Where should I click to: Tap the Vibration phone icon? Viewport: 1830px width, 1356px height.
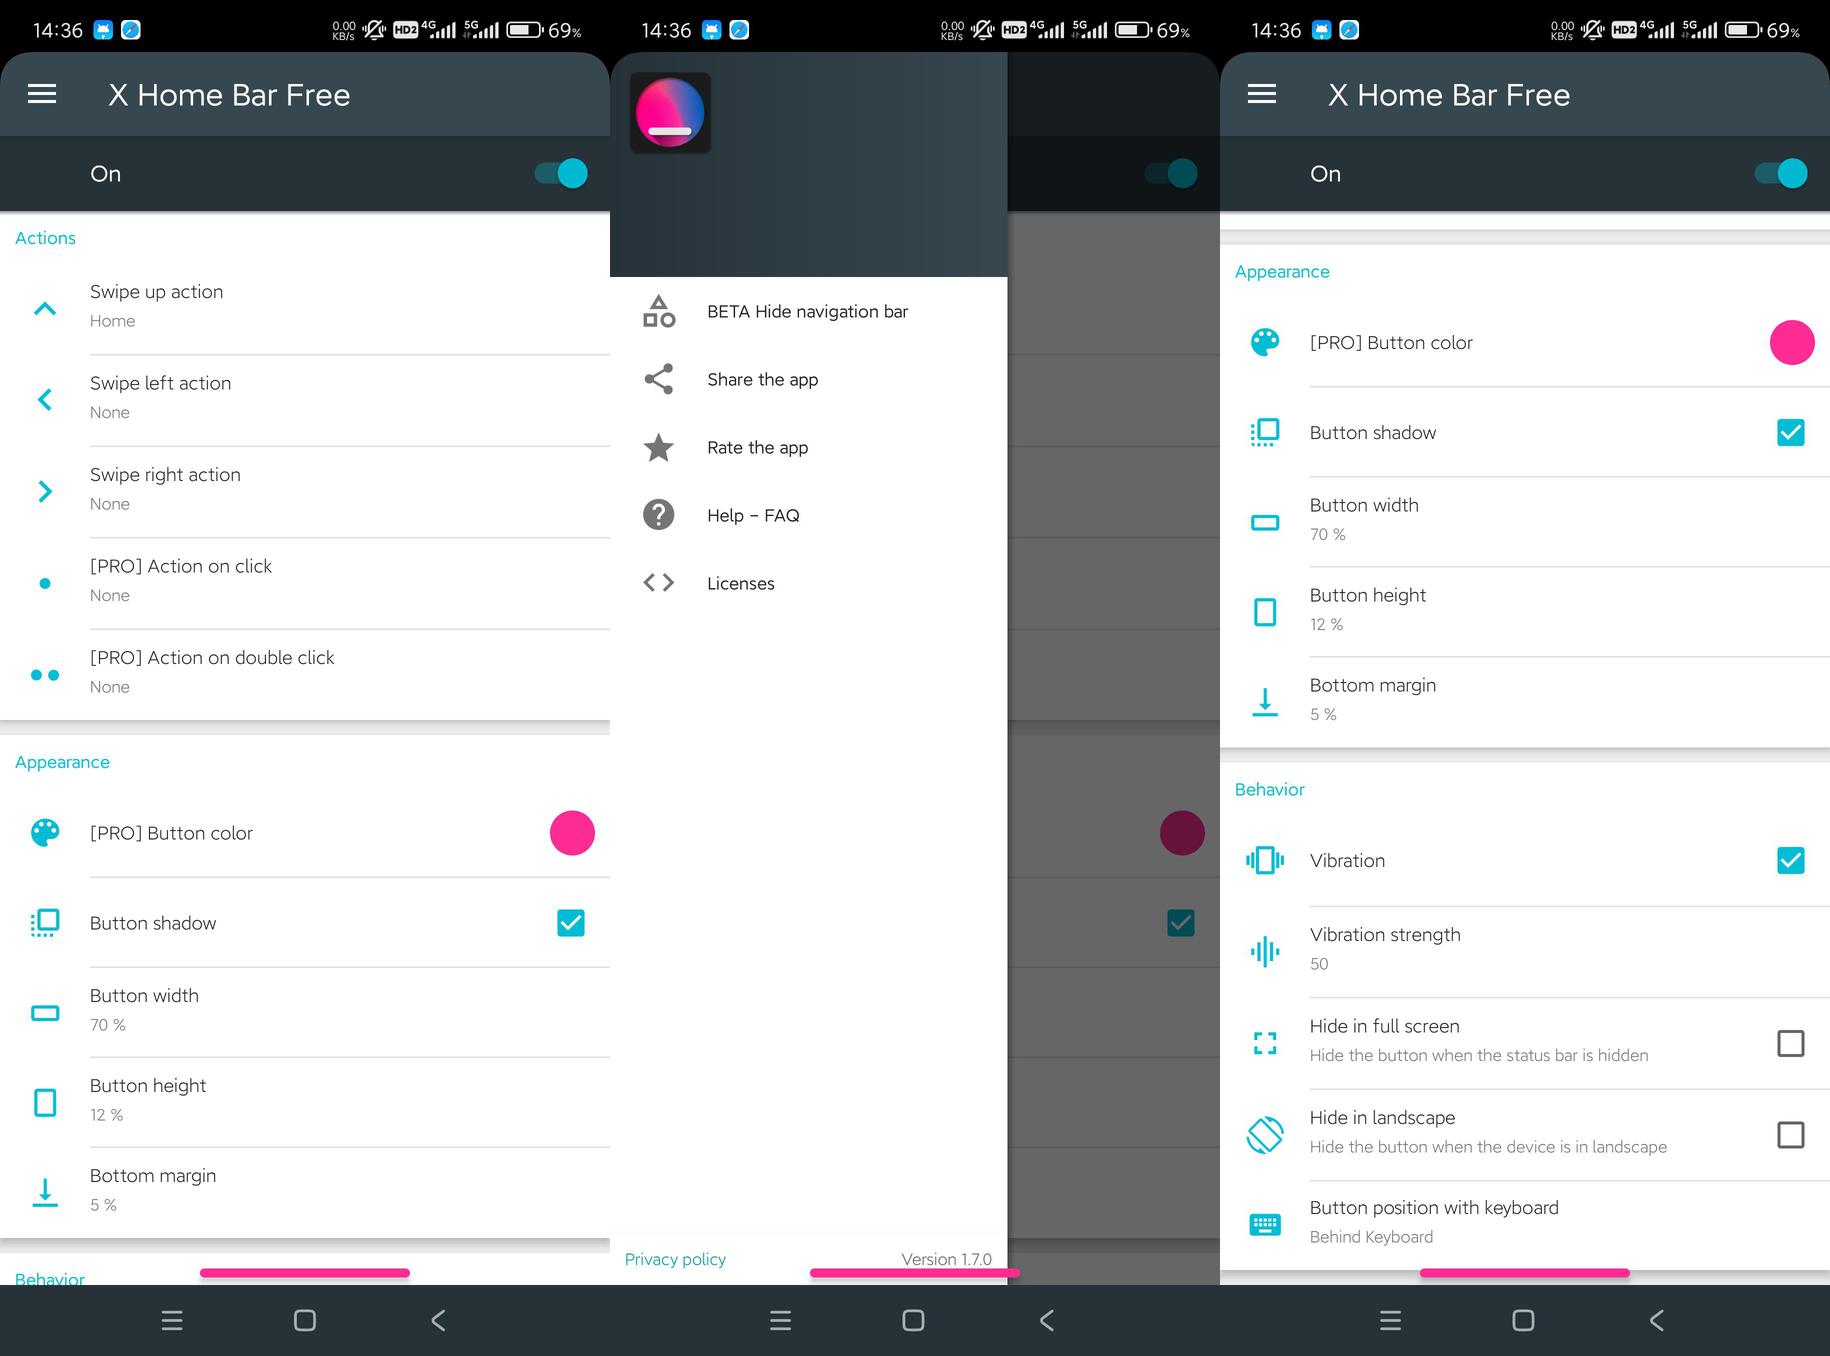click(1265, 860)
